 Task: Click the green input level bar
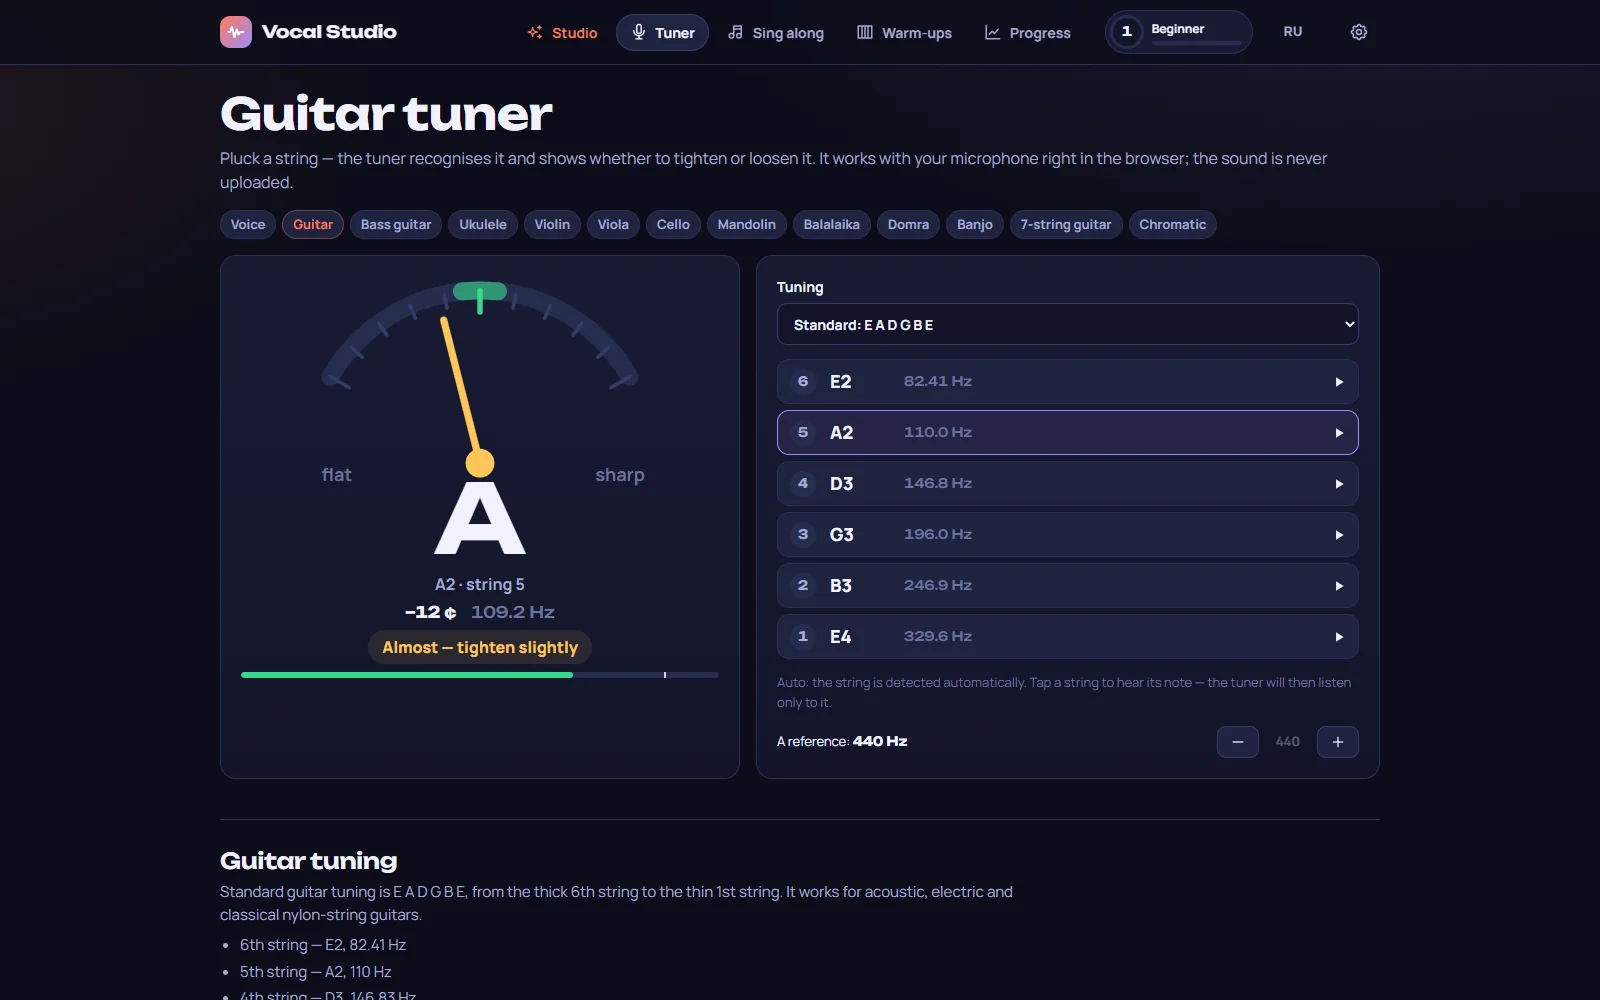[x=407, y=675]
